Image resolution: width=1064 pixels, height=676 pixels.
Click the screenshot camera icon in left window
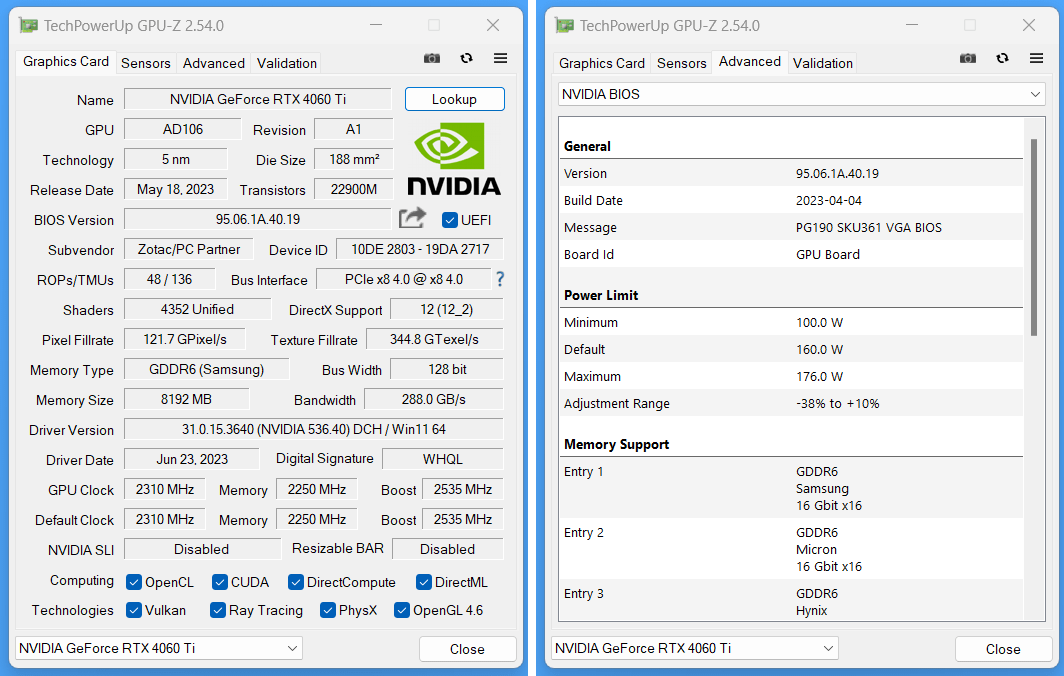432,58
